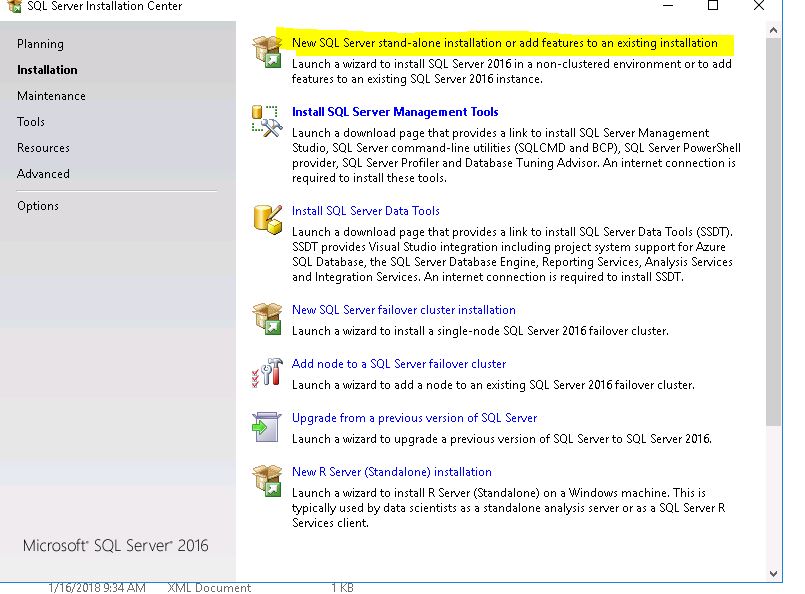
Task: Click the vertical scrollbar thumb
Action: click(x=774, y=232)
